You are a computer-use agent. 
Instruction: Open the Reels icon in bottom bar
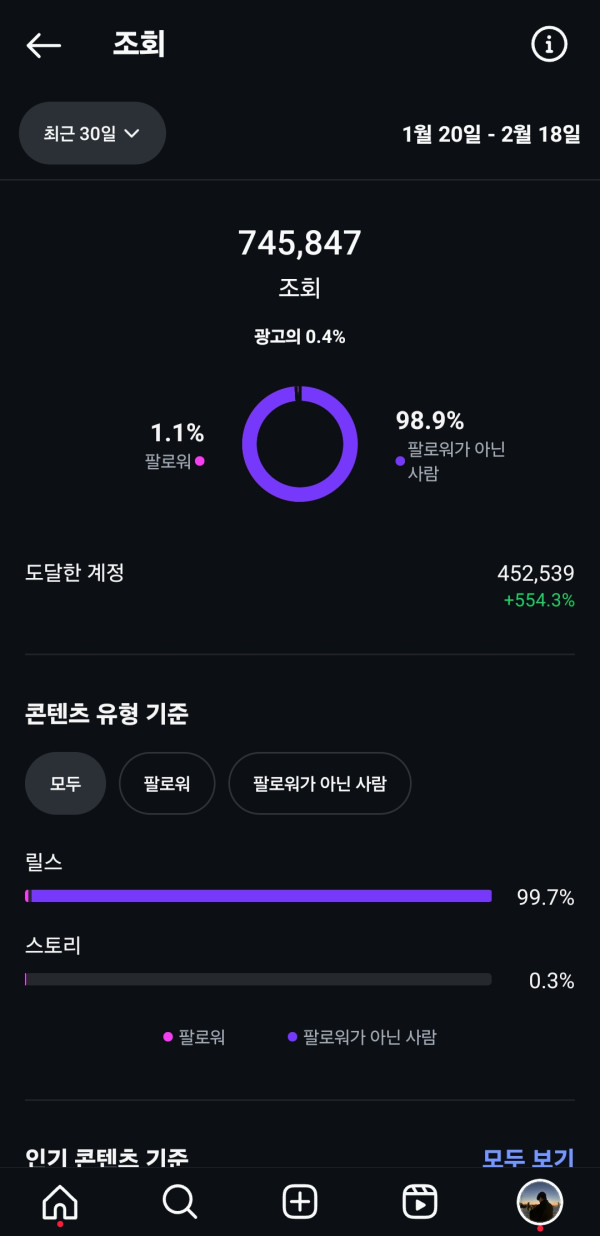420,1201
